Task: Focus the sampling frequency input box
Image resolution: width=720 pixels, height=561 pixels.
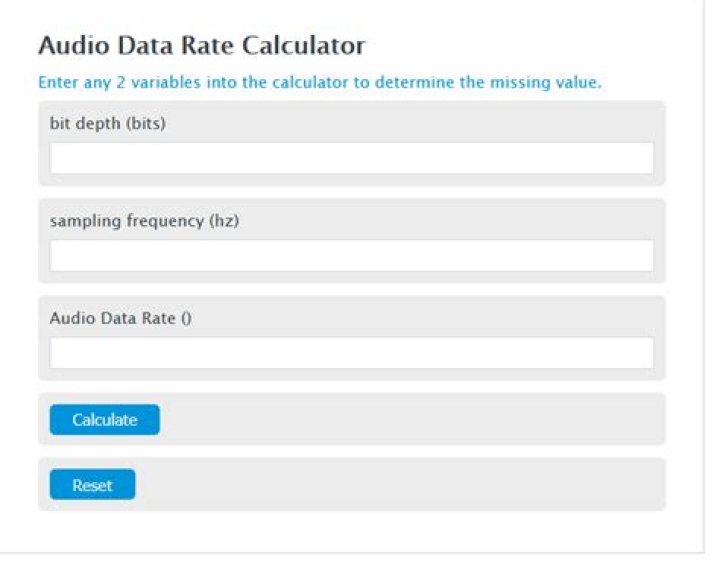Action: [351, 255]
